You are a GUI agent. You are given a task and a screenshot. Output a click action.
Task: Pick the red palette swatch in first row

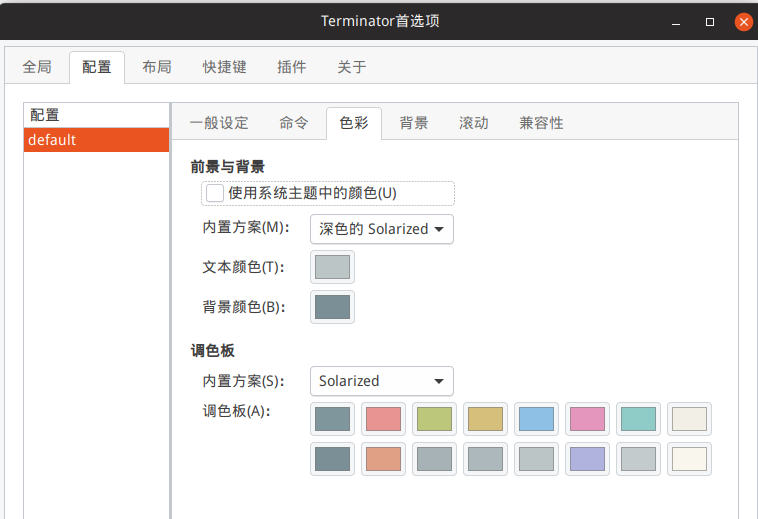pyautogui.click(x=383, y=419)
